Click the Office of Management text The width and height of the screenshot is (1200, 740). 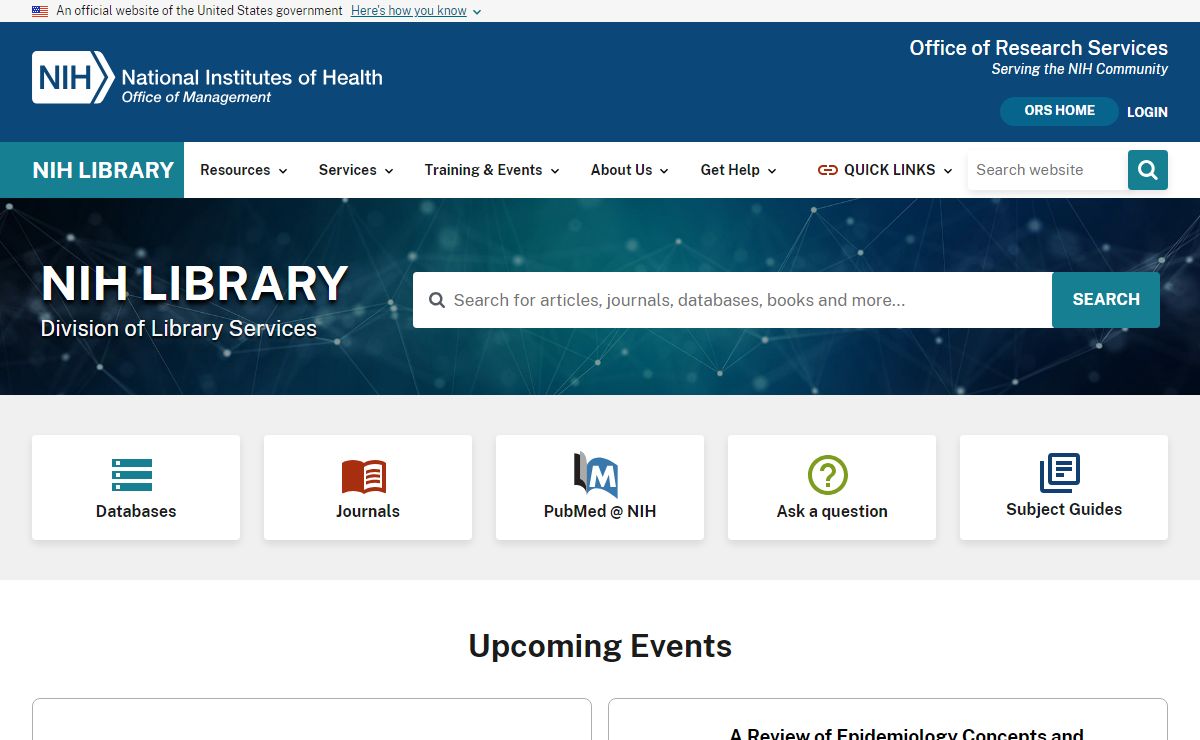coord(196,98)
